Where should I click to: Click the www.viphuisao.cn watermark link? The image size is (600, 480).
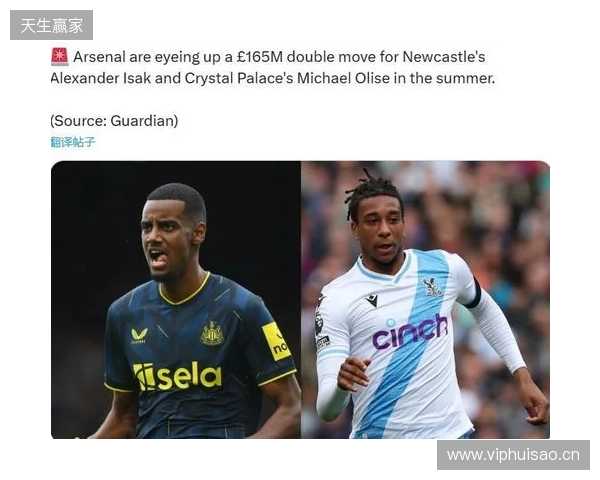tap(513, 455)
